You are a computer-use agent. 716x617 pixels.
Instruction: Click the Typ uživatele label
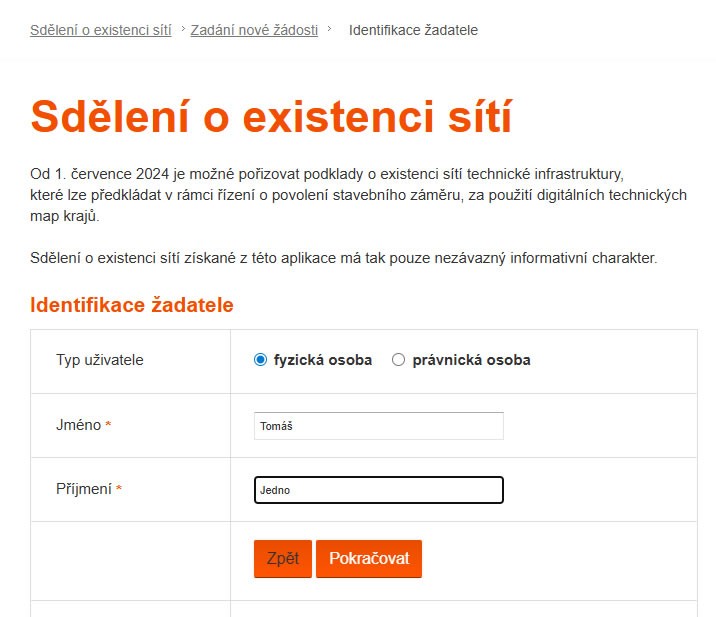(x=100, y=360)
